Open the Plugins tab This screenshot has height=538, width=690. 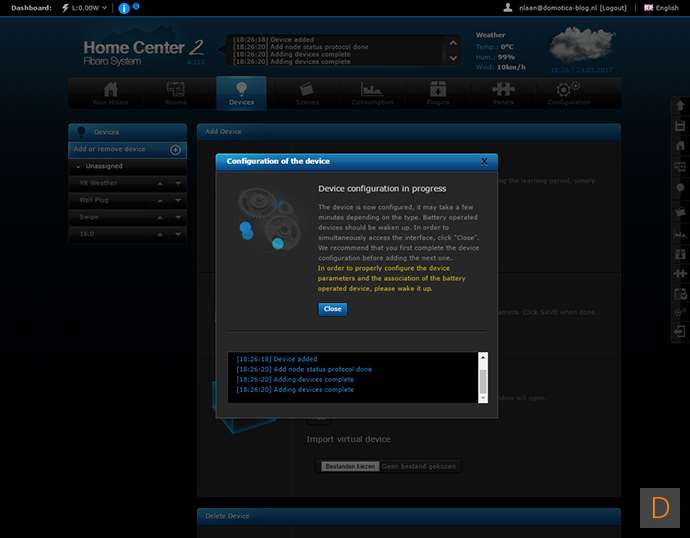438,93
